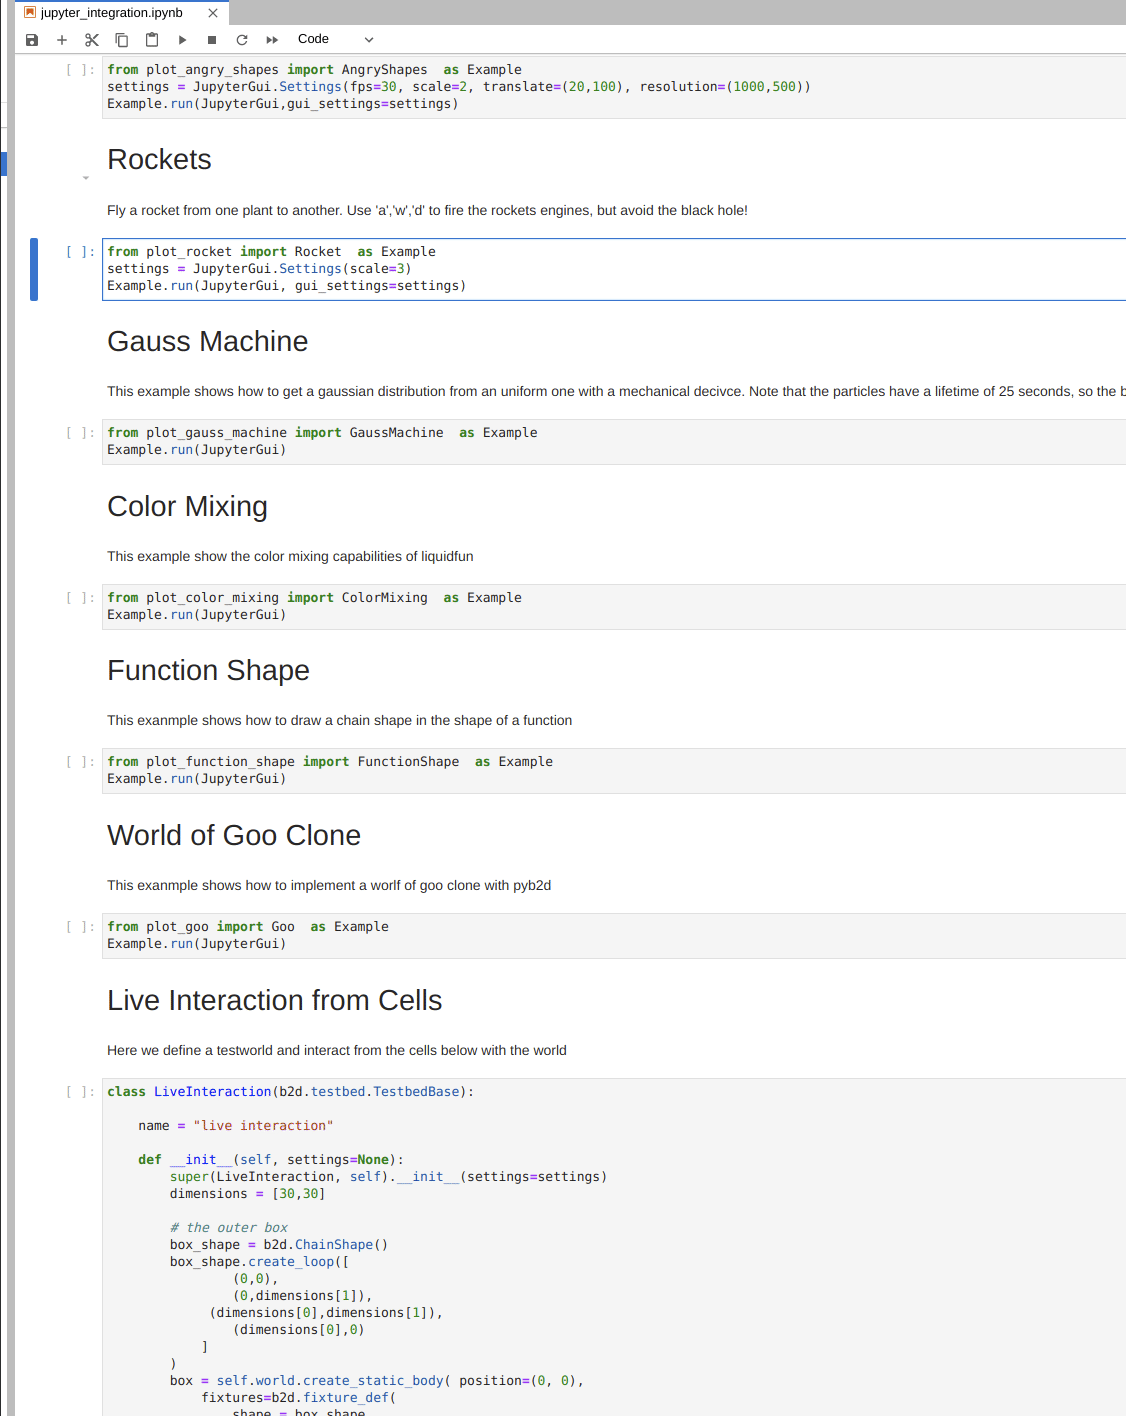Image resolution: width=1126 pixels, height=1416 pixels.
Task: Restart kernel and run all cells
Action: (272, 40)
